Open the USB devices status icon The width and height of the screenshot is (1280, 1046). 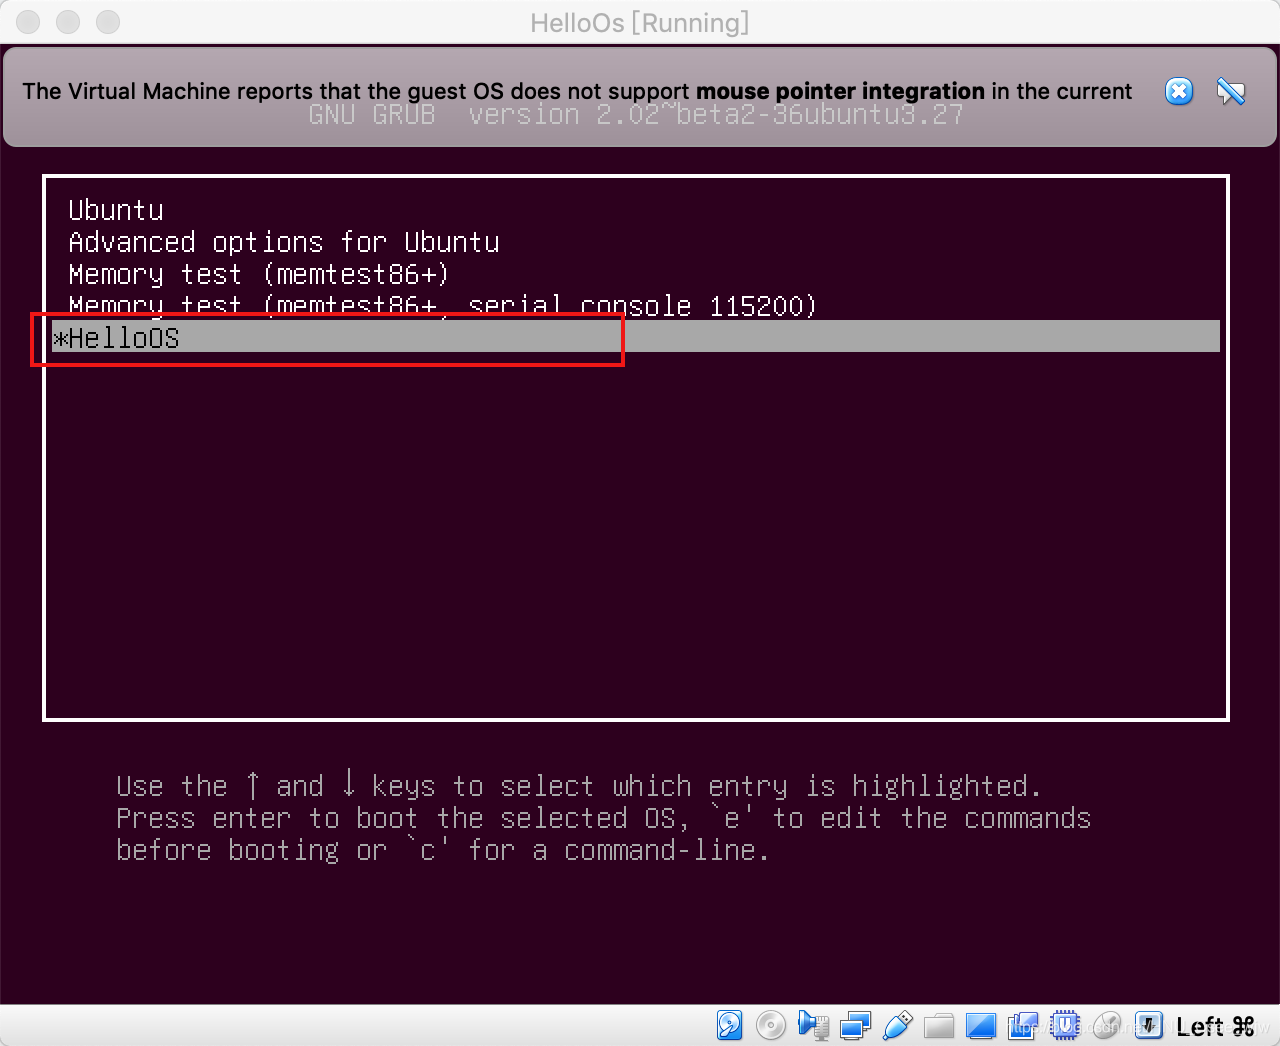pyautogui.click(x=897, y=1025)
